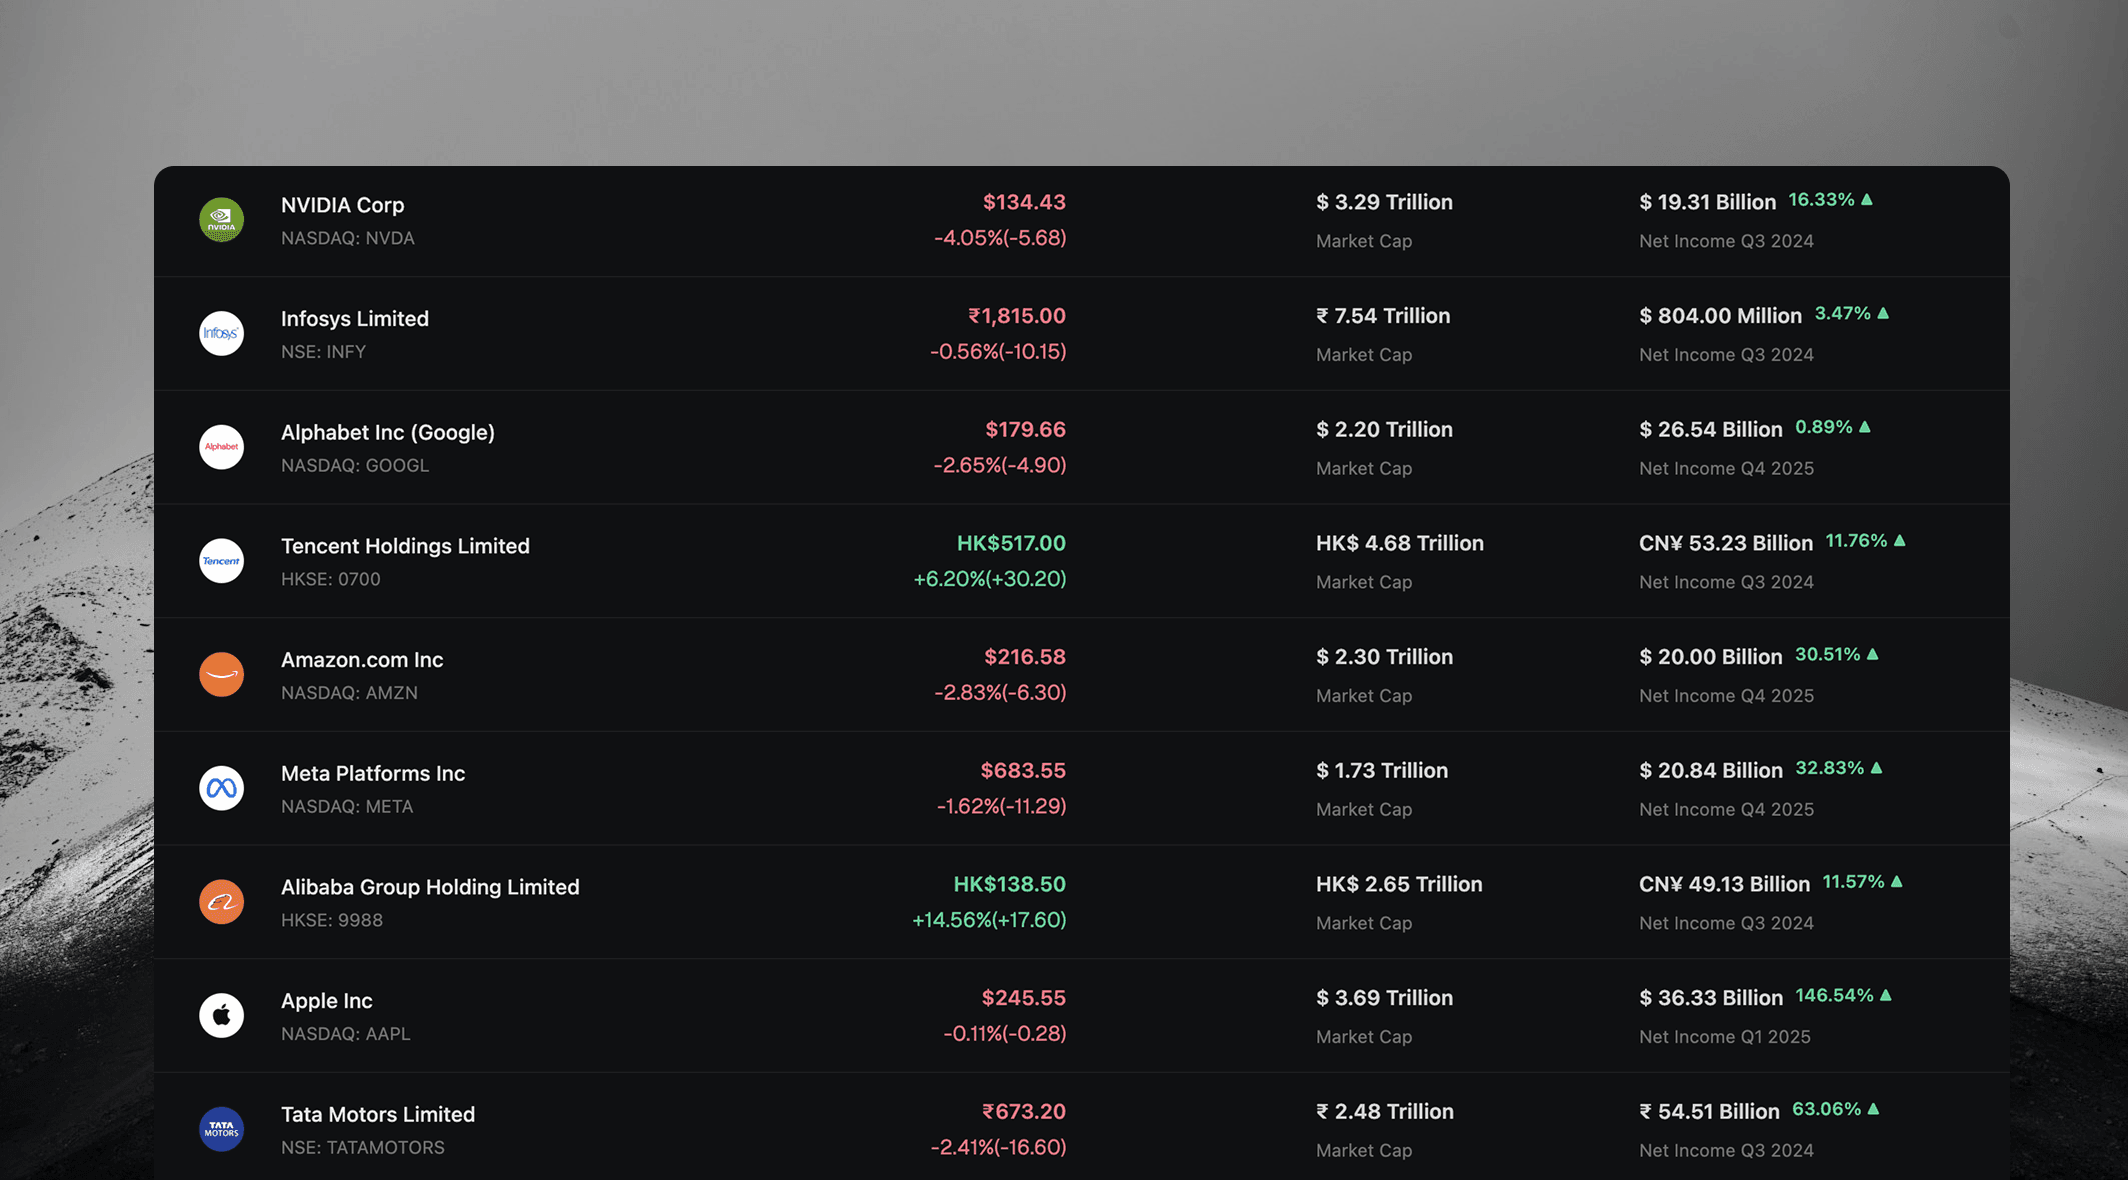Click the Meta infinity logo
The height and width of the screenshot is (1180, 2128).
click(x=221, y=788)
